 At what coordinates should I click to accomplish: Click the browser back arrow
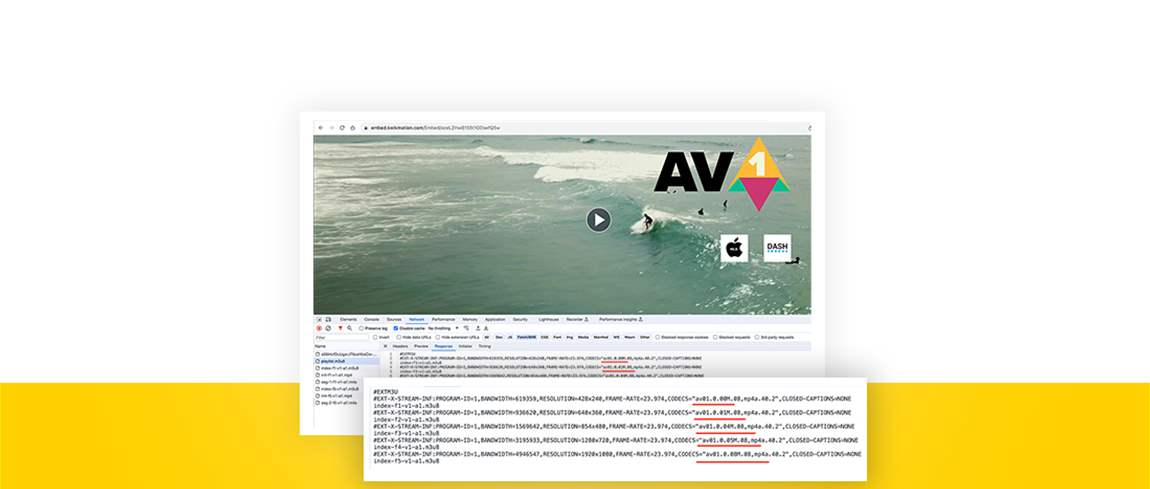321,128
